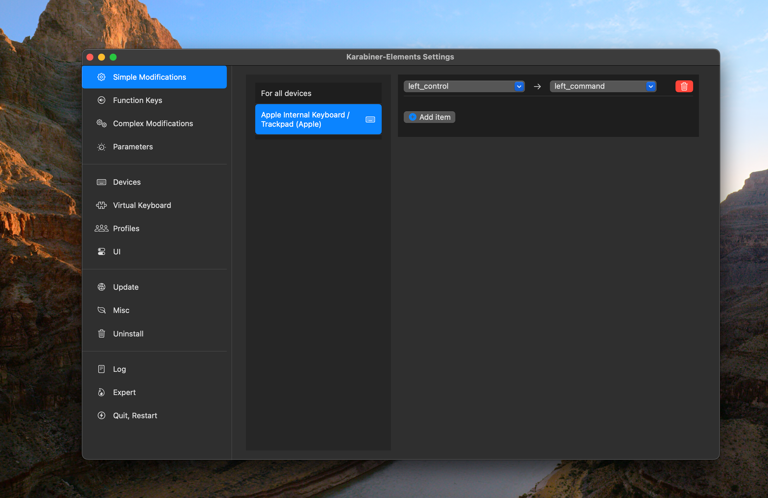Select For all devices in device list

[x=317, y=93]
